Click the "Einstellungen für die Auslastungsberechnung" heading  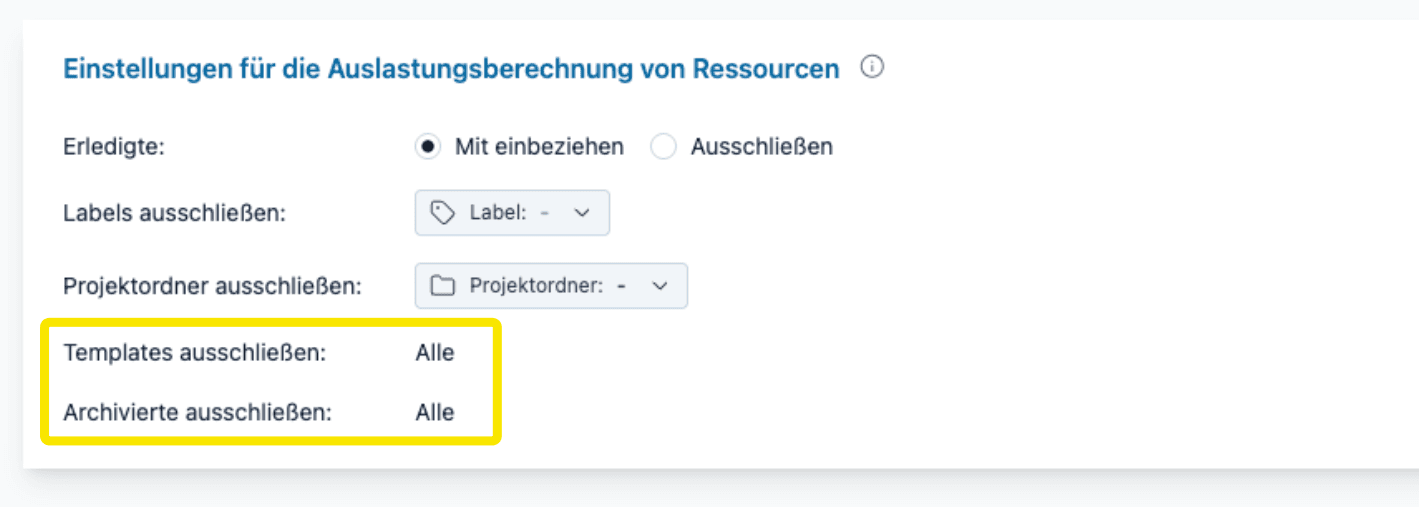point(451,69)
